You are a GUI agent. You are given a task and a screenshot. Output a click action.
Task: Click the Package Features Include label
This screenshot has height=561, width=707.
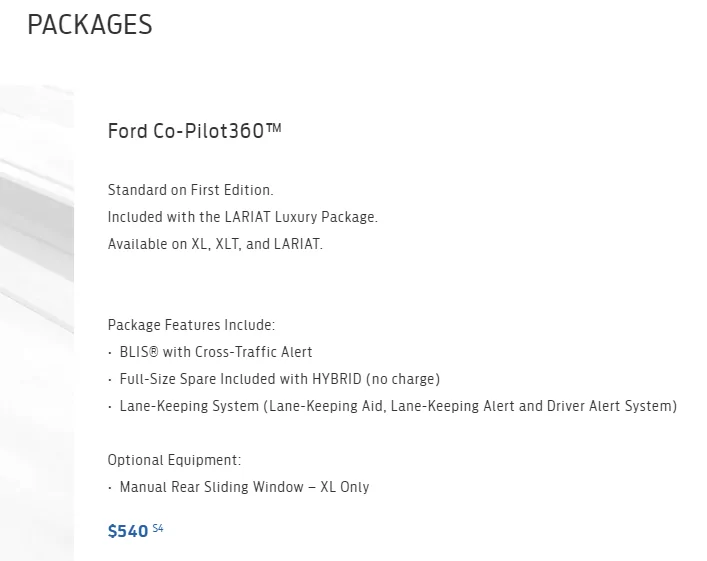191,325
